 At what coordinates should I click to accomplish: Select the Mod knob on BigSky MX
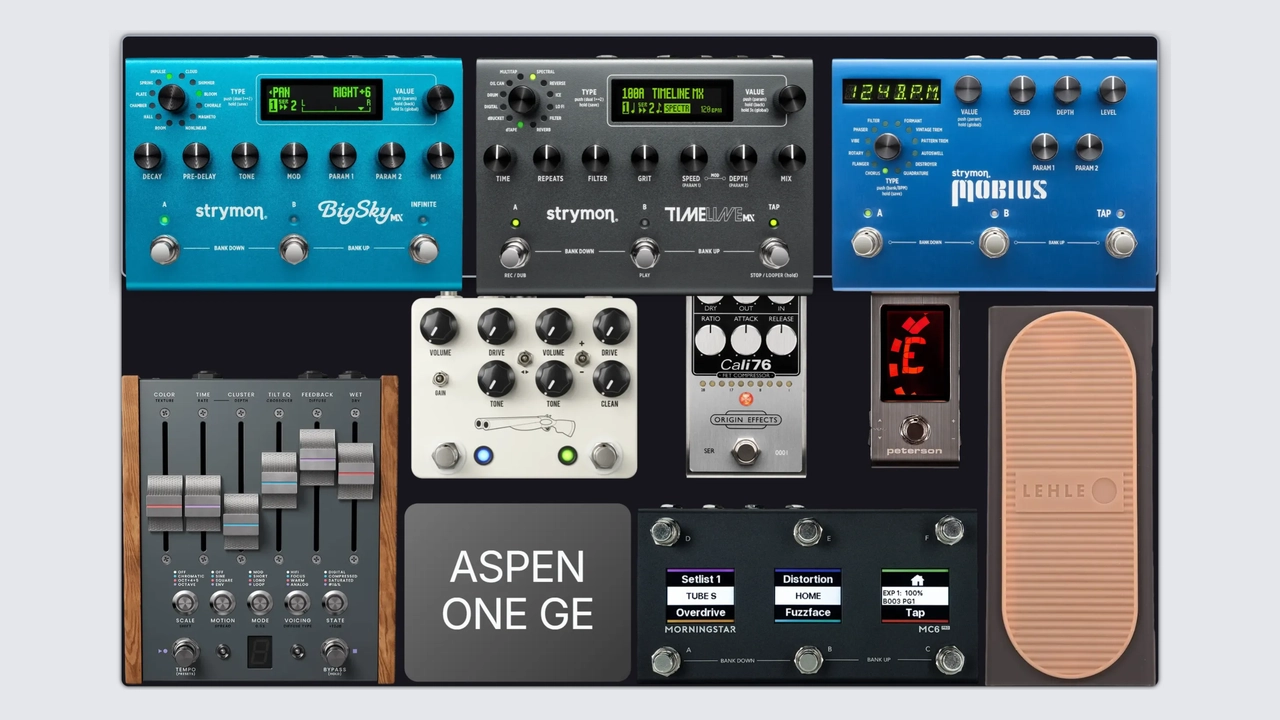294,155
